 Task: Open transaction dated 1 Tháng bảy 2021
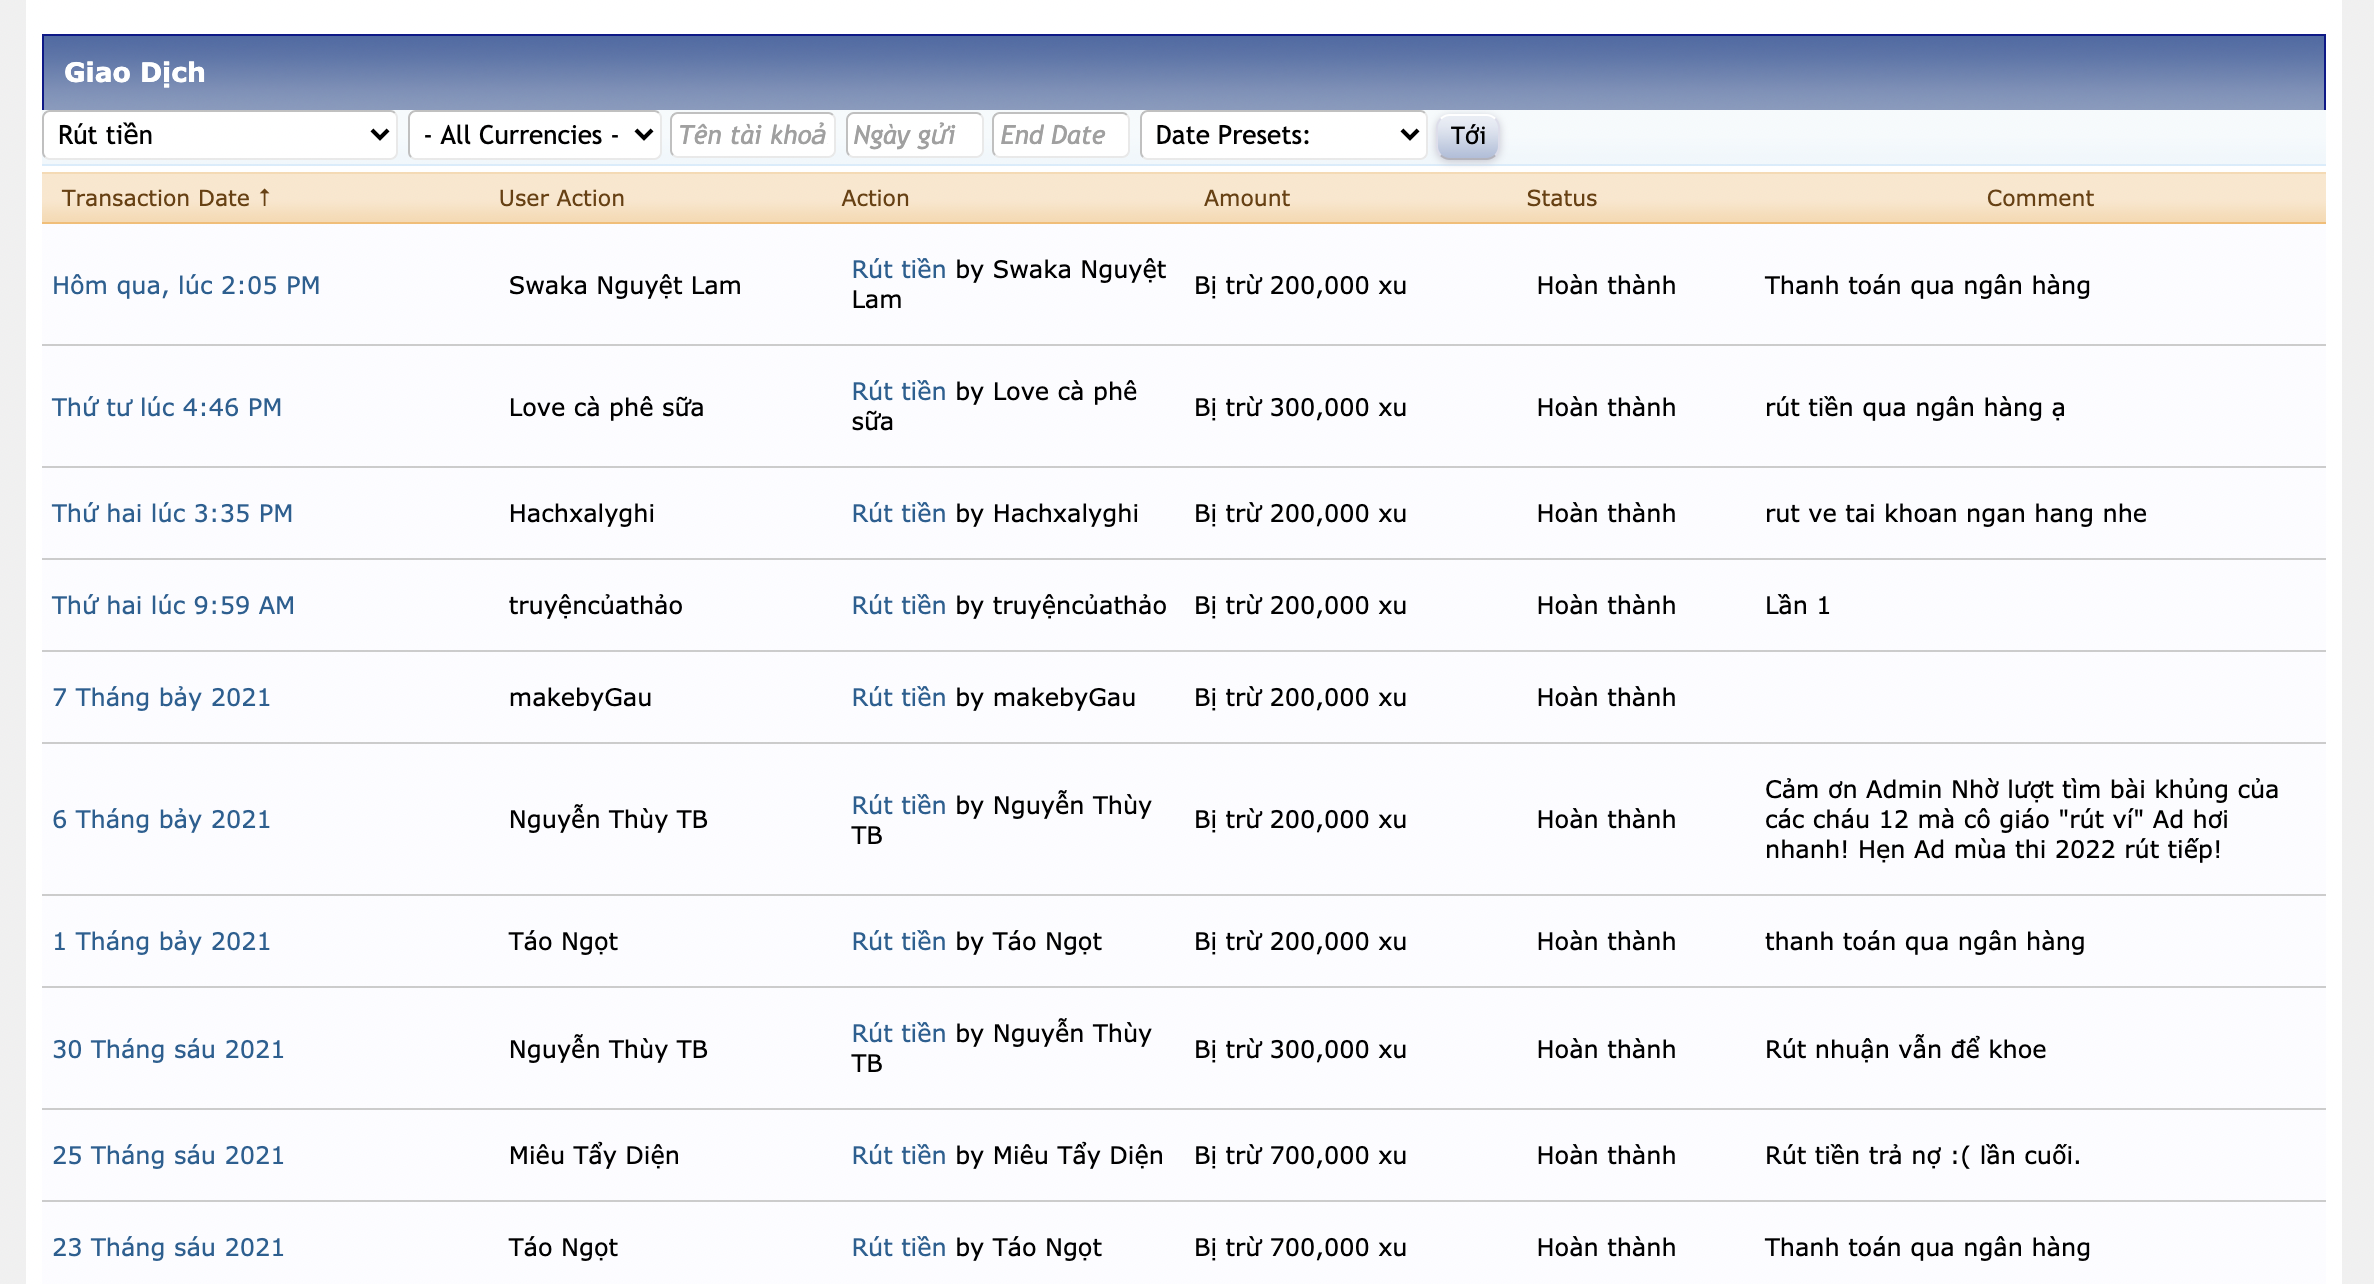coord(161,942)
